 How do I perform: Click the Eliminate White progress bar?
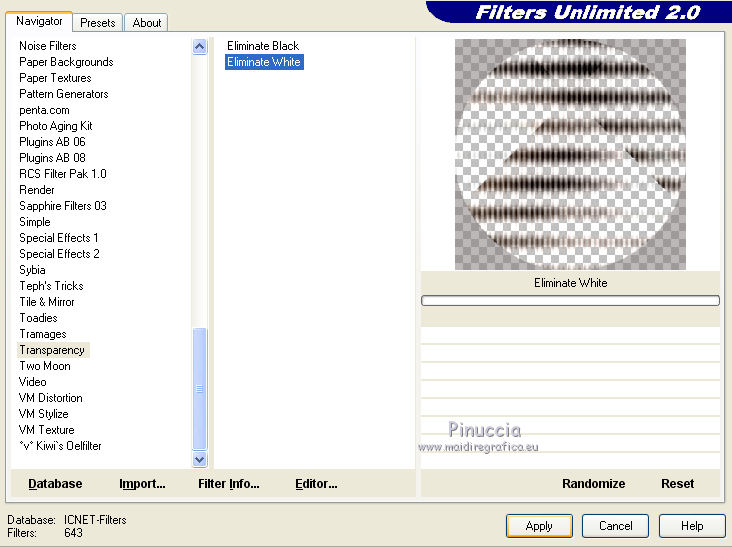point(570,301)
